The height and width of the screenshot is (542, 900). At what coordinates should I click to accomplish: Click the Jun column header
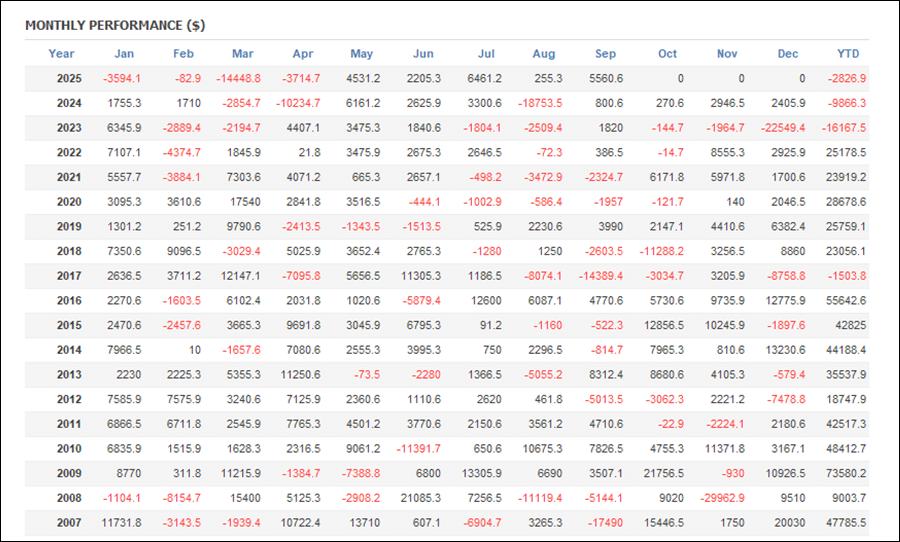(423, 54)
